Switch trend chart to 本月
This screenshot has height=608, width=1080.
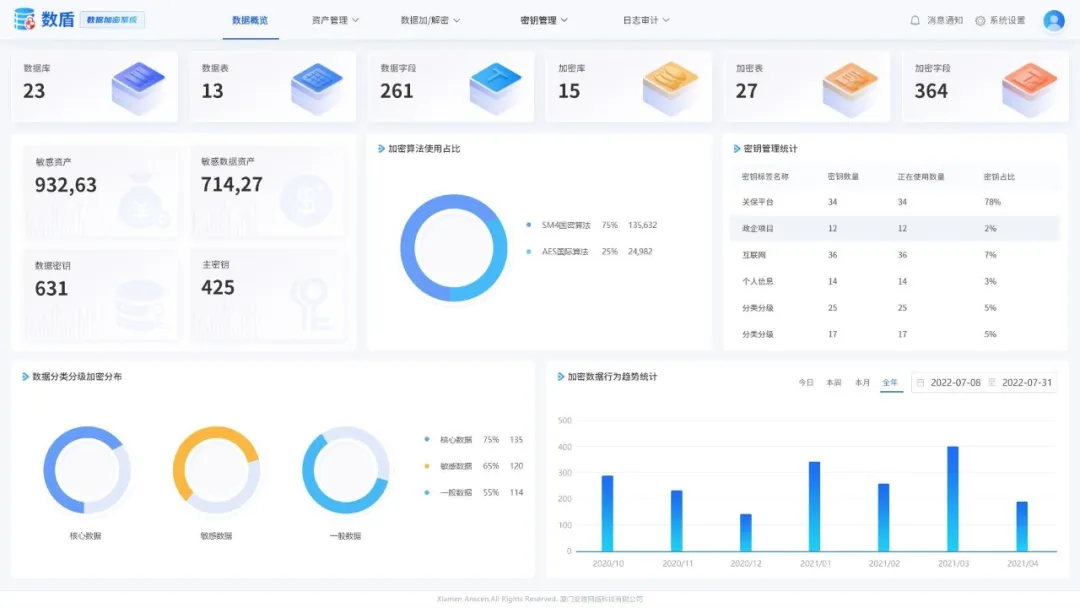862,383
